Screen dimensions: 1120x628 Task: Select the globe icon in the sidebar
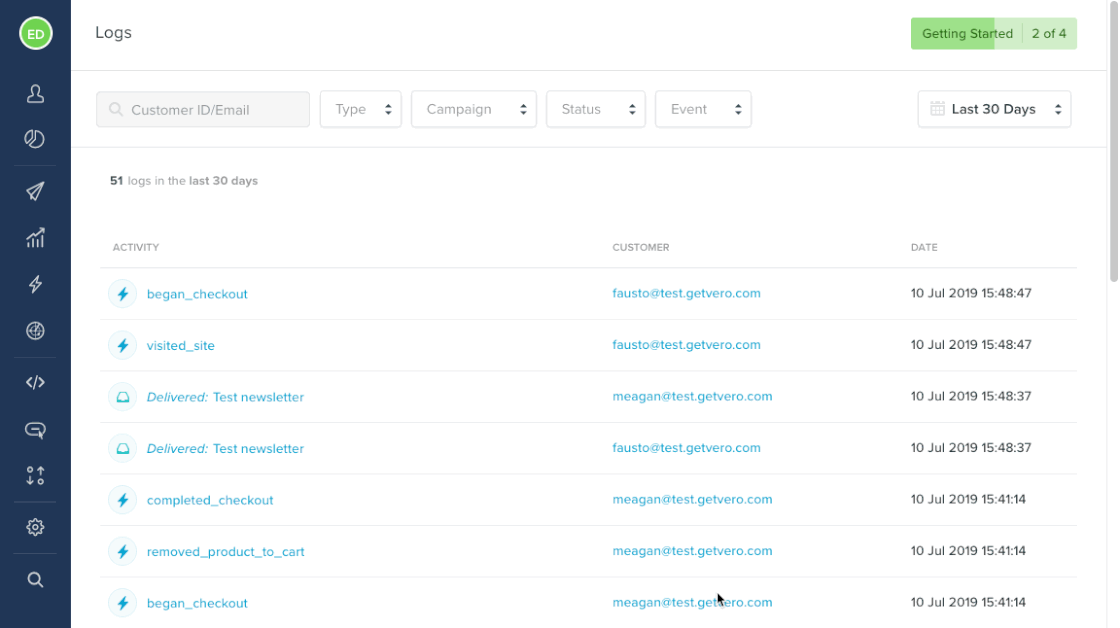click(x=35, y=331)
